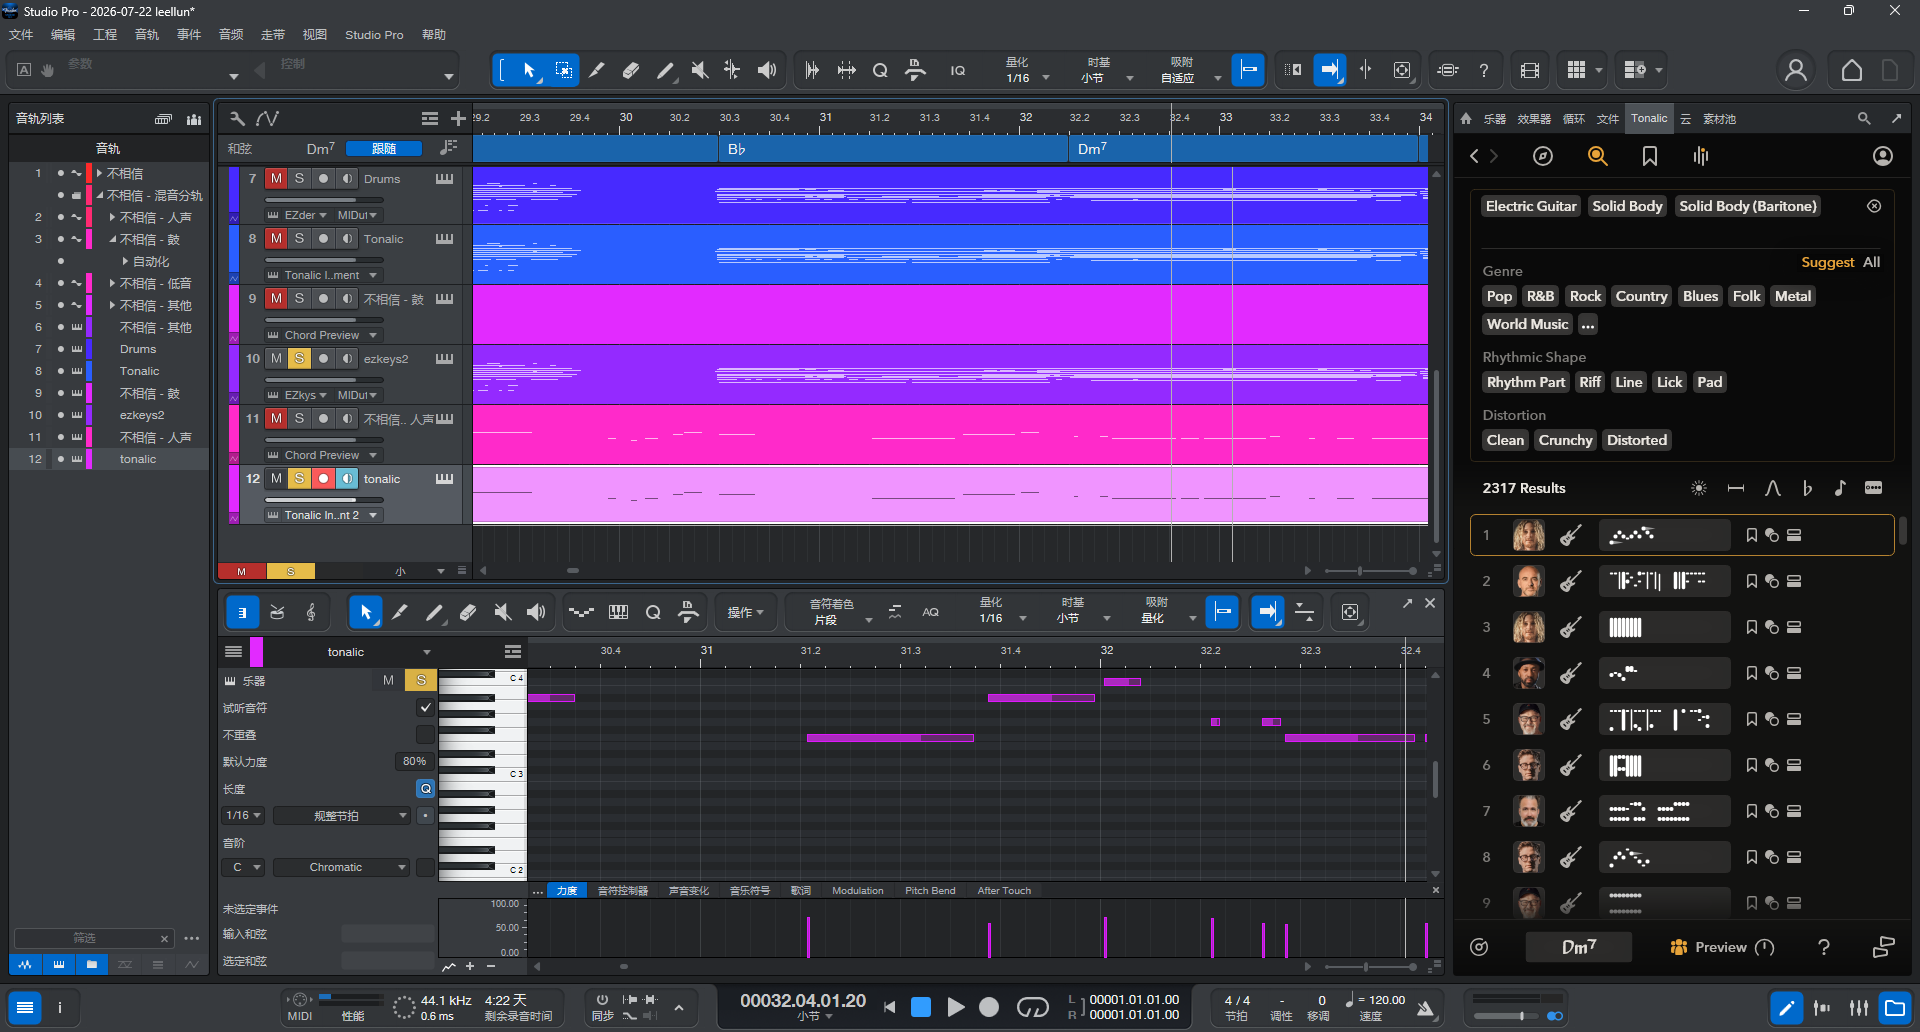Open browser search magnifier icon

[x=1864, y=118]
